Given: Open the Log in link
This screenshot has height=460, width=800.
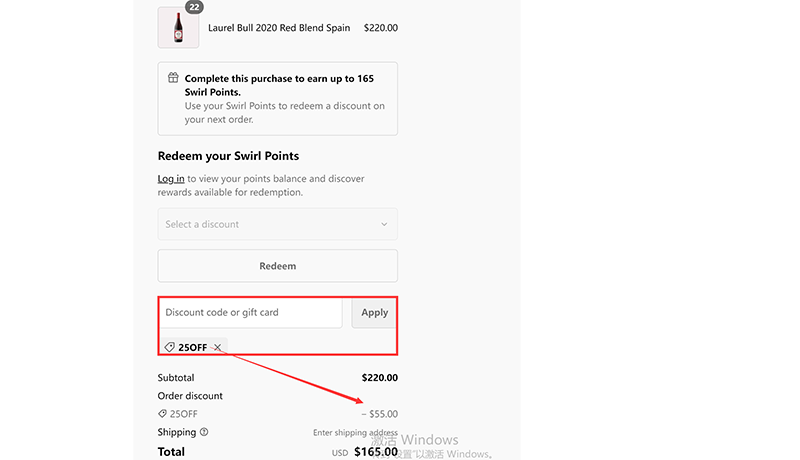Looking at the screenshot, I should 171,179.
